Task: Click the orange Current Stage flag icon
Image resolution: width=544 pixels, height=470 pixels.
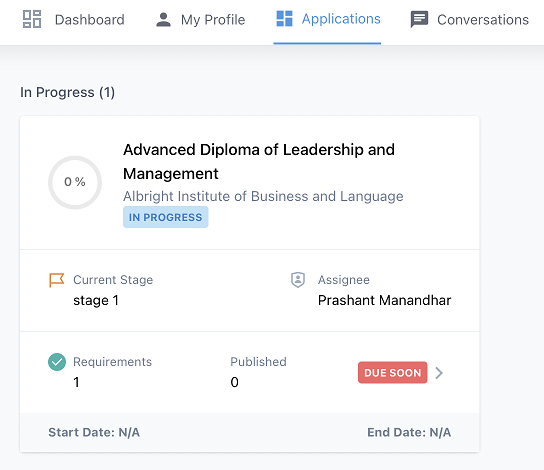Action: tap(56, 280)
